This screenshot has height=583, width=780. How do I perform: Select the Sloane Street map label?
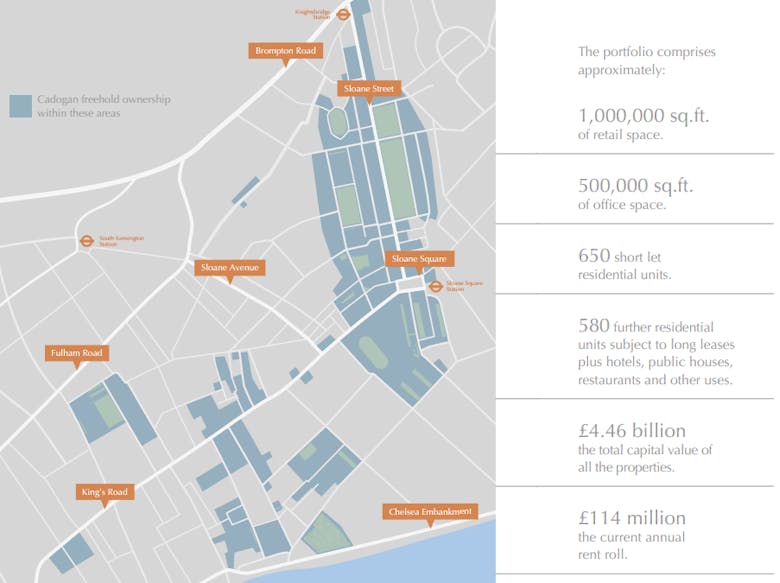coord(369,89)
